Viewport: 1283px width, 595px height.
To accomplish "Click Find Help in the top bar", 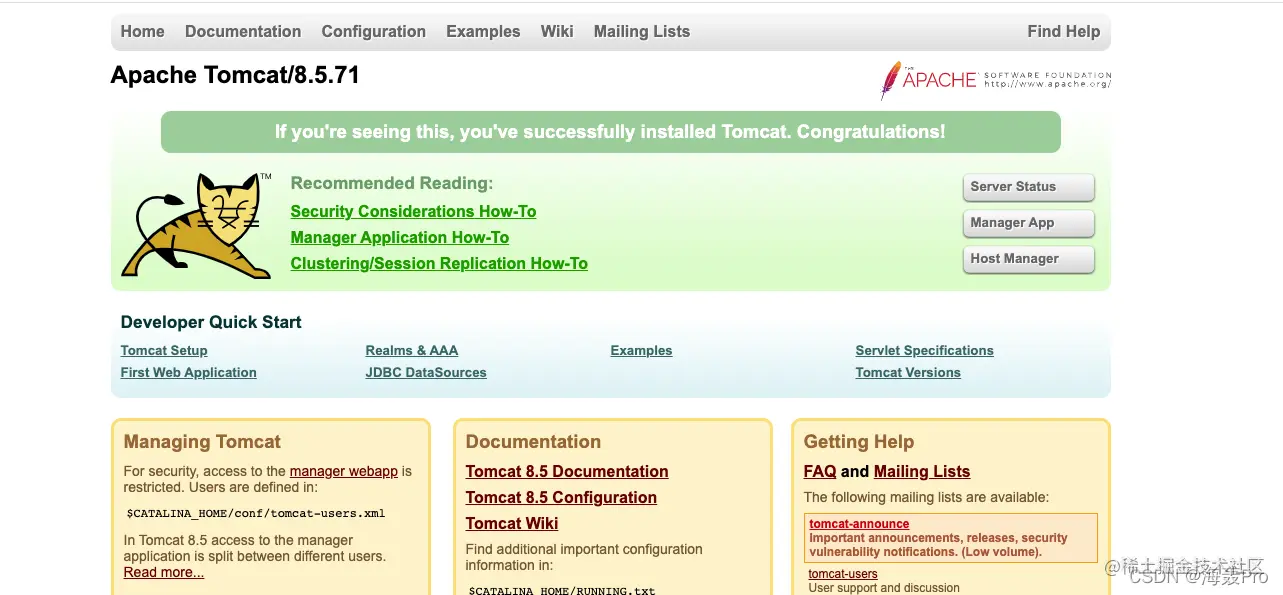I will tap(1064, 32).
